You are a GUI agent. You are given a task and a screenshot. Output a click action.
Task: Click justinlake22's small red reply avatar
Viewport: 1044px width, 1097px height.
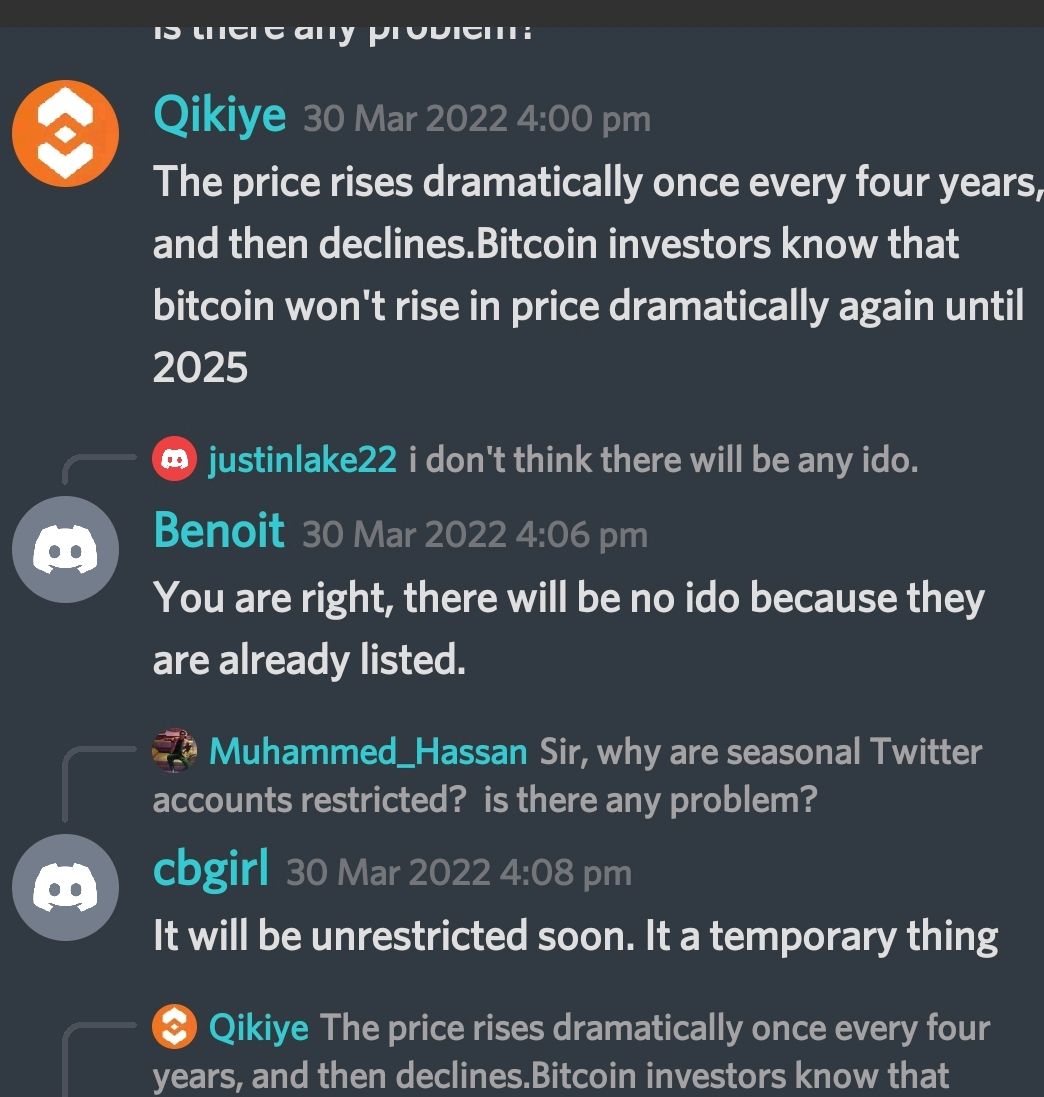coord(174,459)
